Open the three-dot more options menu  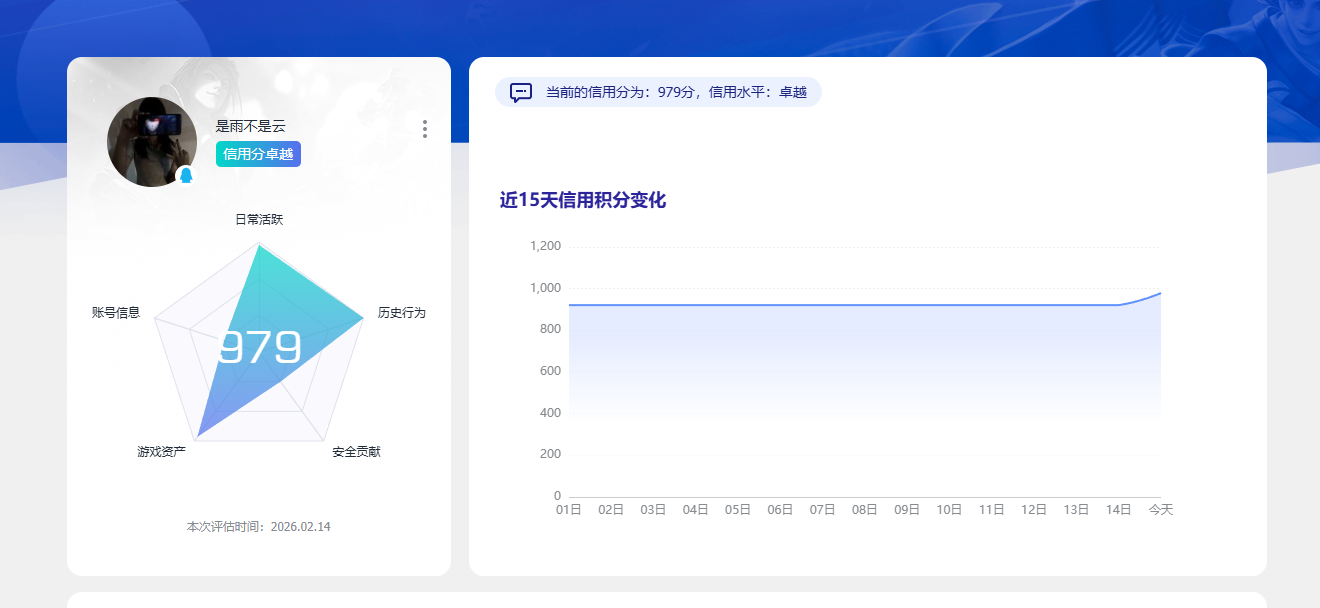[424, 129]
